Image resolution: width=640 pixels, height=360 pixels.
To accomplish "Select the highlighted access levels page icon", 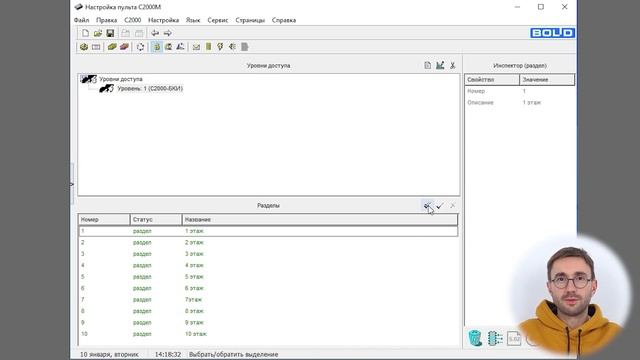I will pyautogui.click(x=156, y=47).
